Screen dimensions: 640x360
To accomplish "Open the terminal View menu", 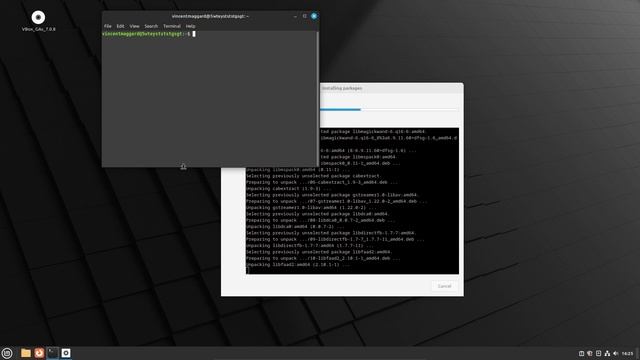I will pos(134,26).
